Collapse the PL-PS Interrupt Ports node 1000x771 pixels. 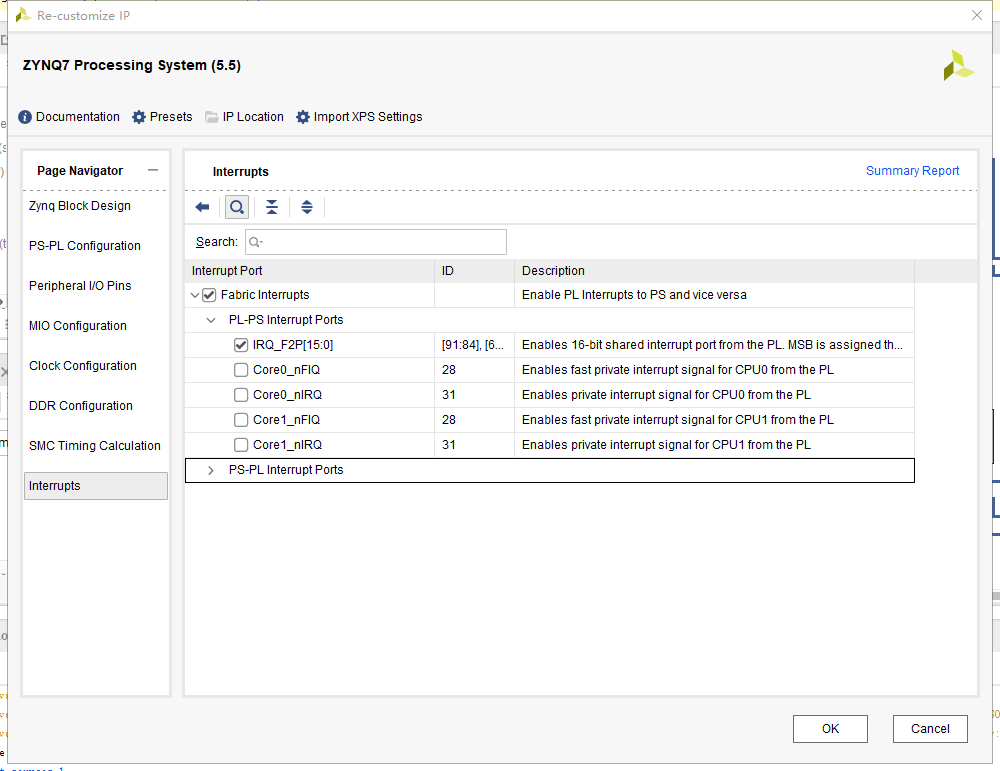point(210,320)
